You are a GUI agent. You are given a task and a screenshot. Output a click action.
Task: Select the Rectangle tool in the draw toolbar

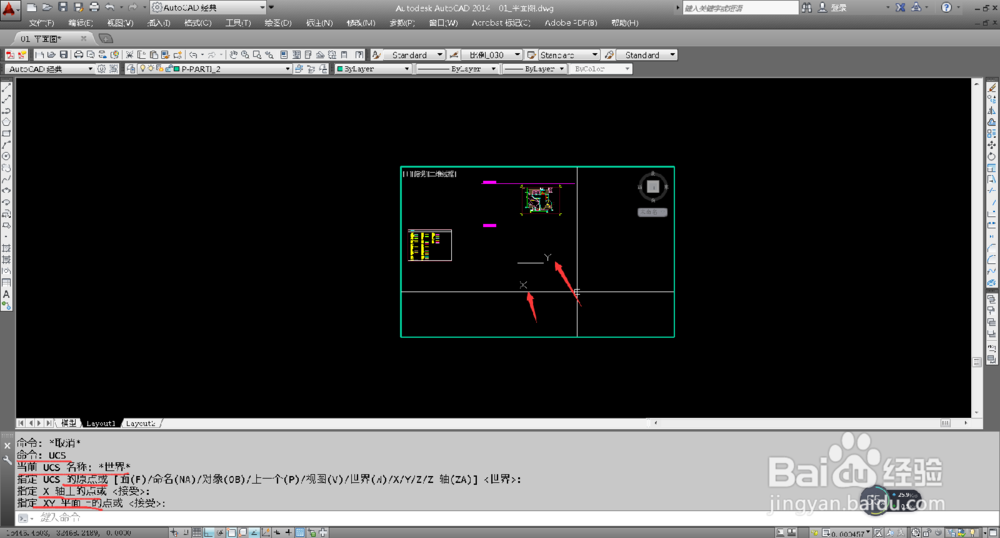pos(6,134)
